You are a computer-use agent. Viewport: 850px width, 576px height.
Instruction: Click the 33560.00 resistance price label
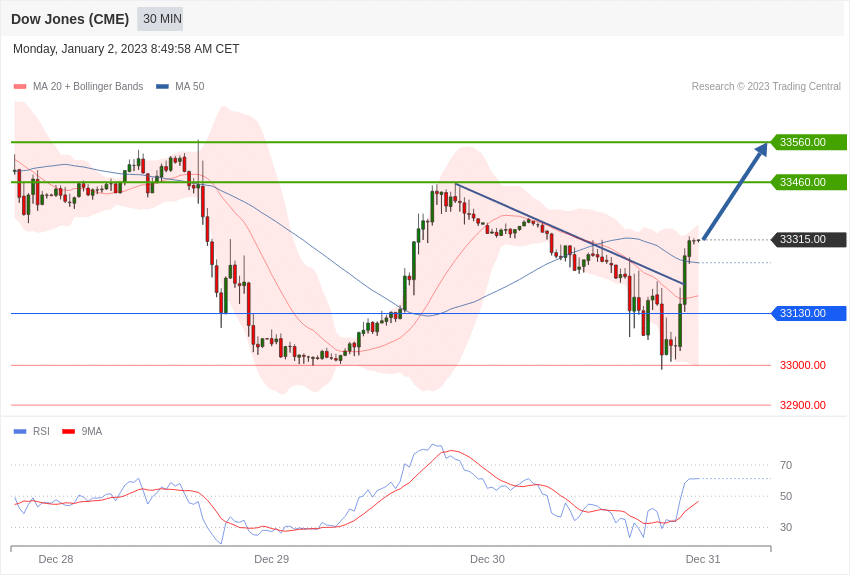pos(809,142)
